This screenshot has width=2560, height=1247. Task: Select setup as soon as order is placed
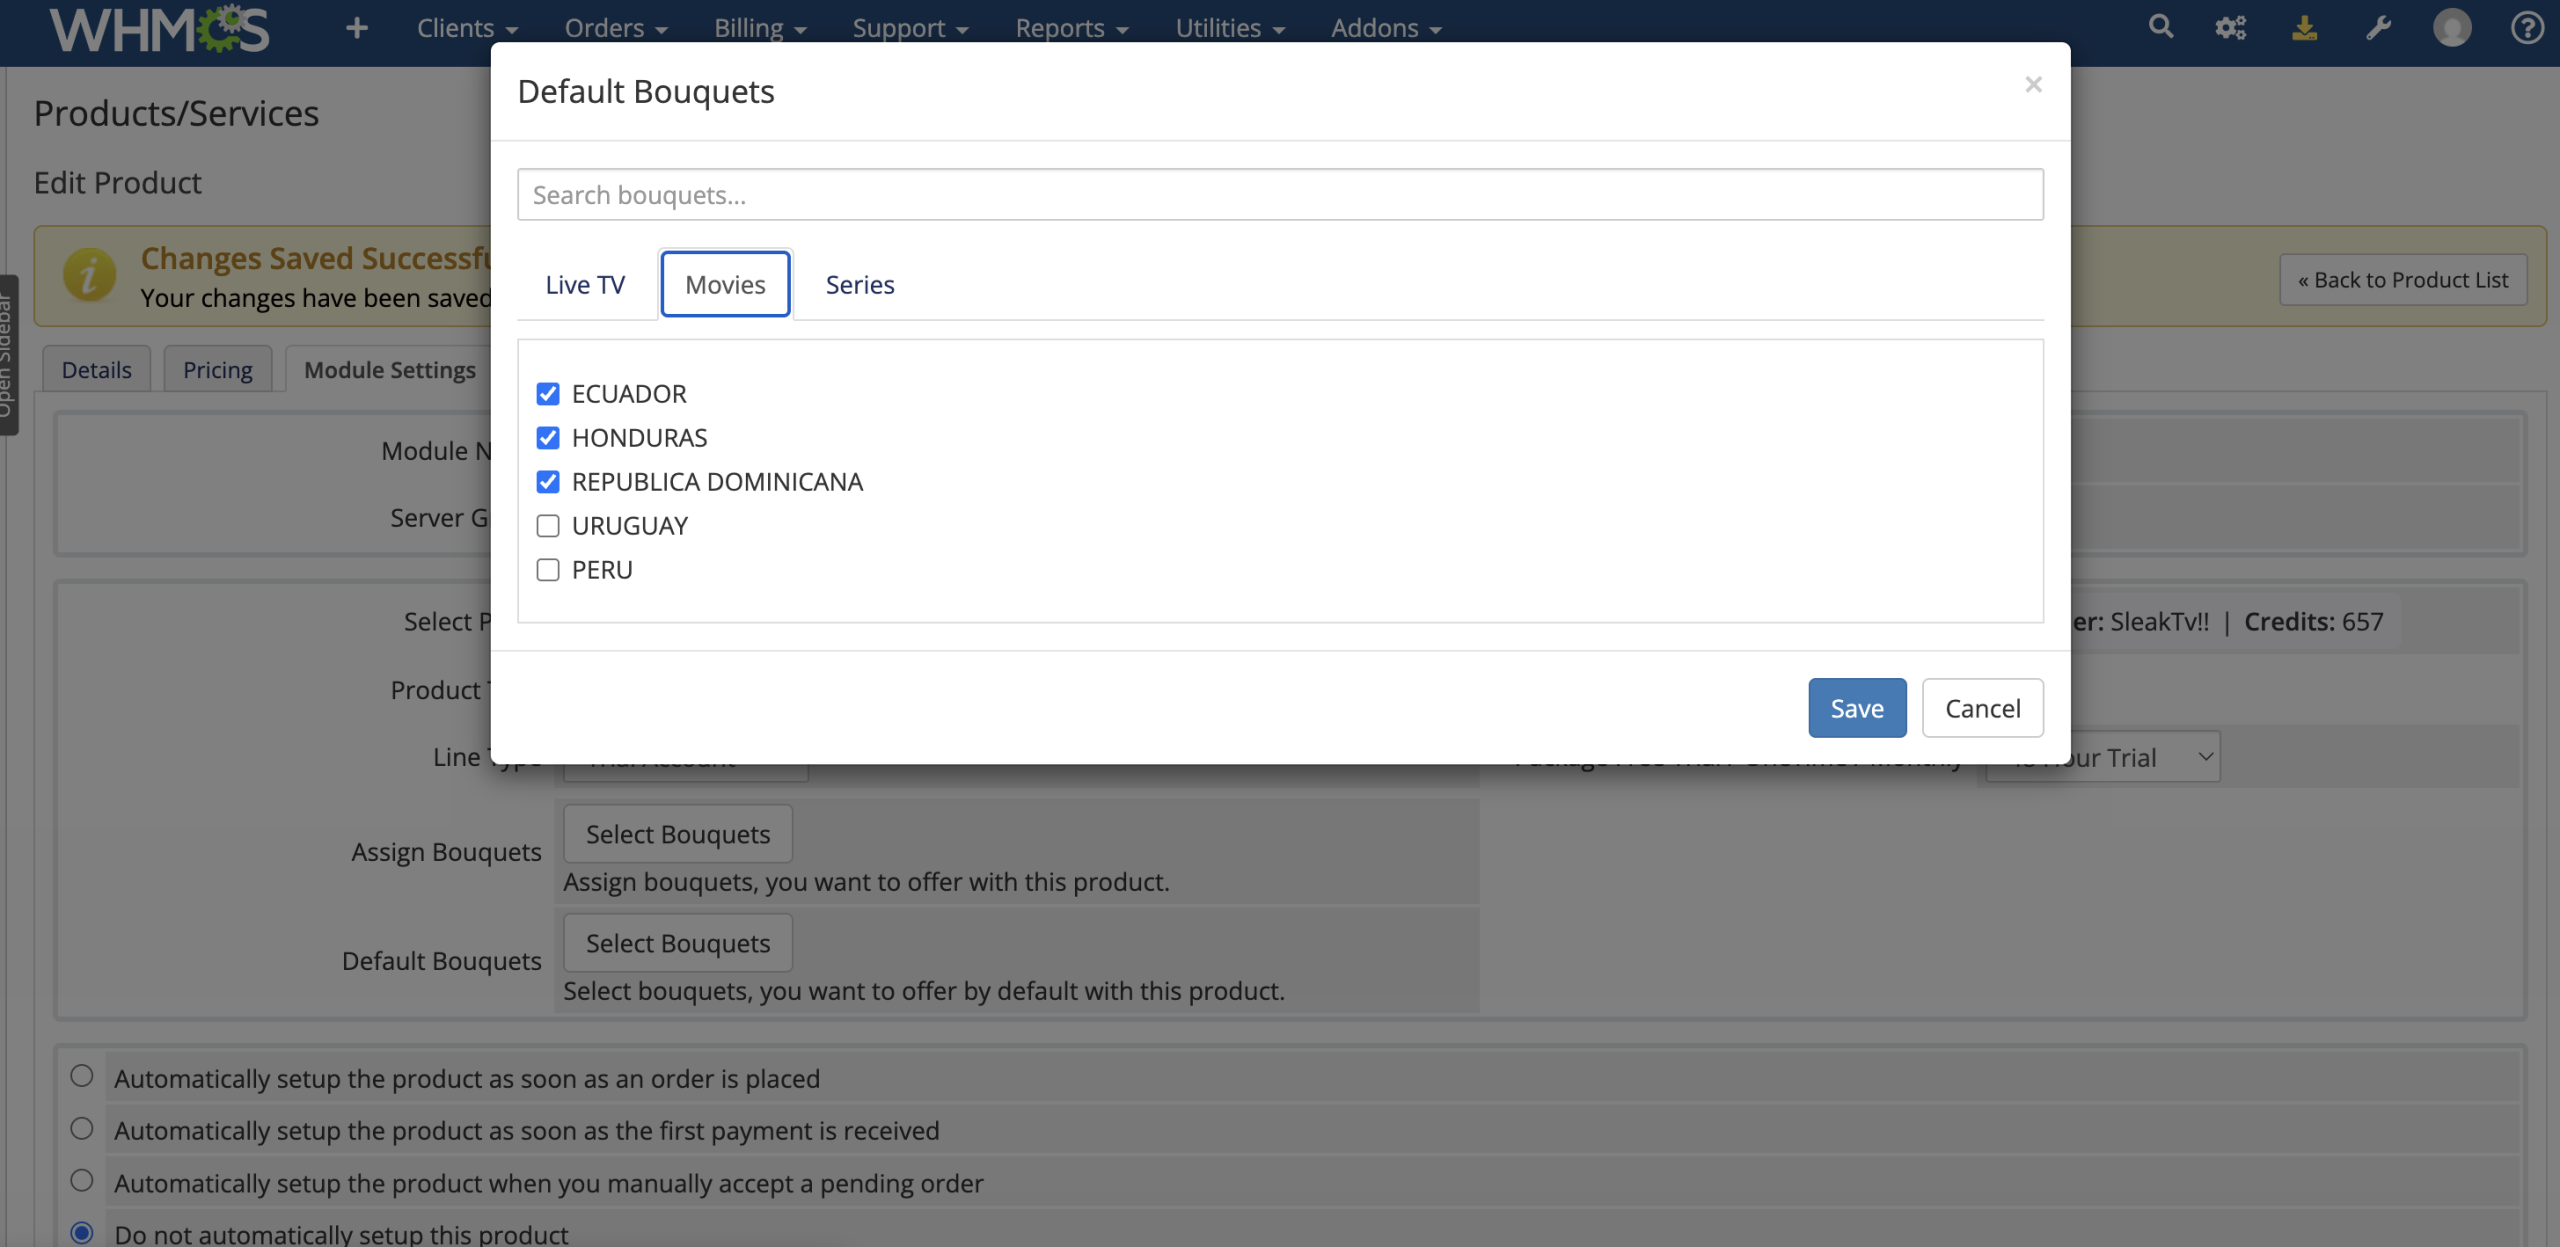pyautogui.click(x=82, y=1076)
